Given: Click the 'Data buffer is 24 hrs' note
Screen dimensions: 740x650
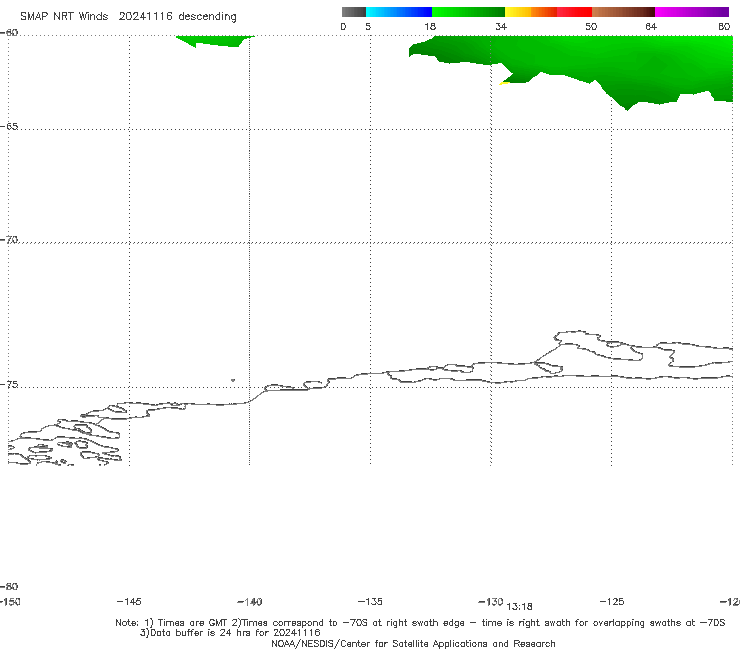Looking at the screenshot, I should [230, 633].
